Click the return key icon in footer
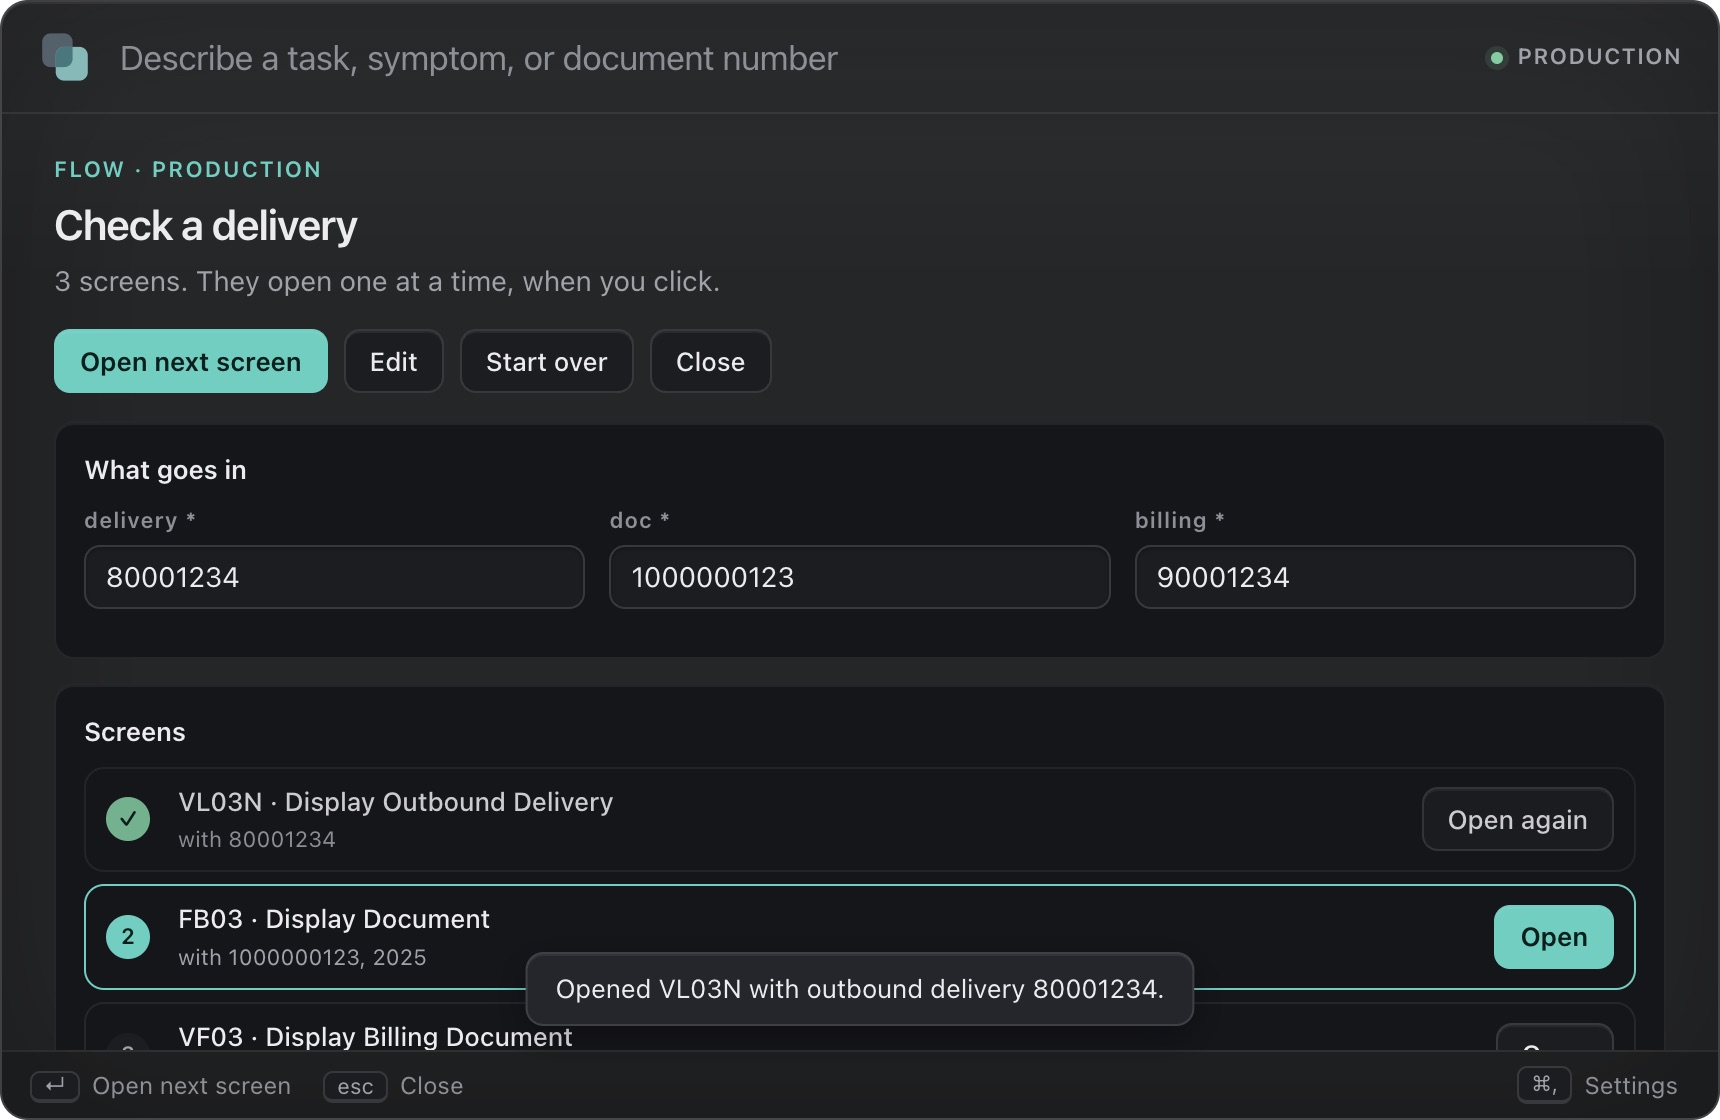Screen dimensions: 1720x1120 click(55, 1086)
